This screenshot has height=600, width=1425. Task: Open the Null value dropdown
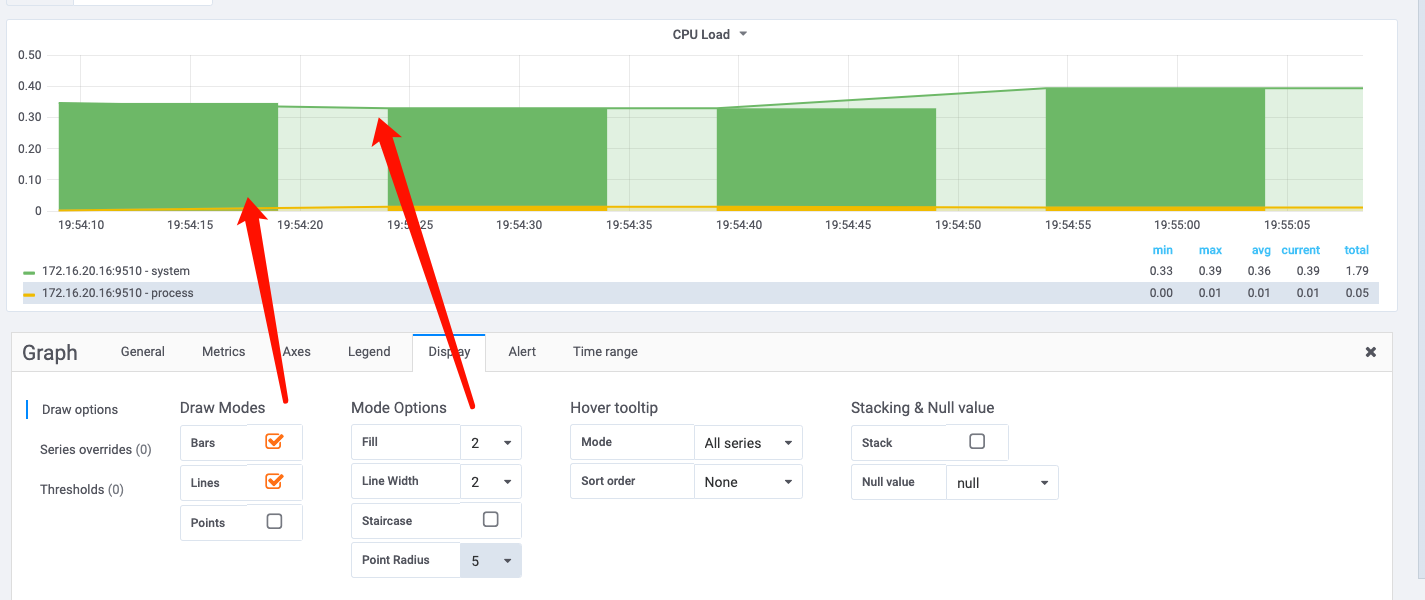1001,483
